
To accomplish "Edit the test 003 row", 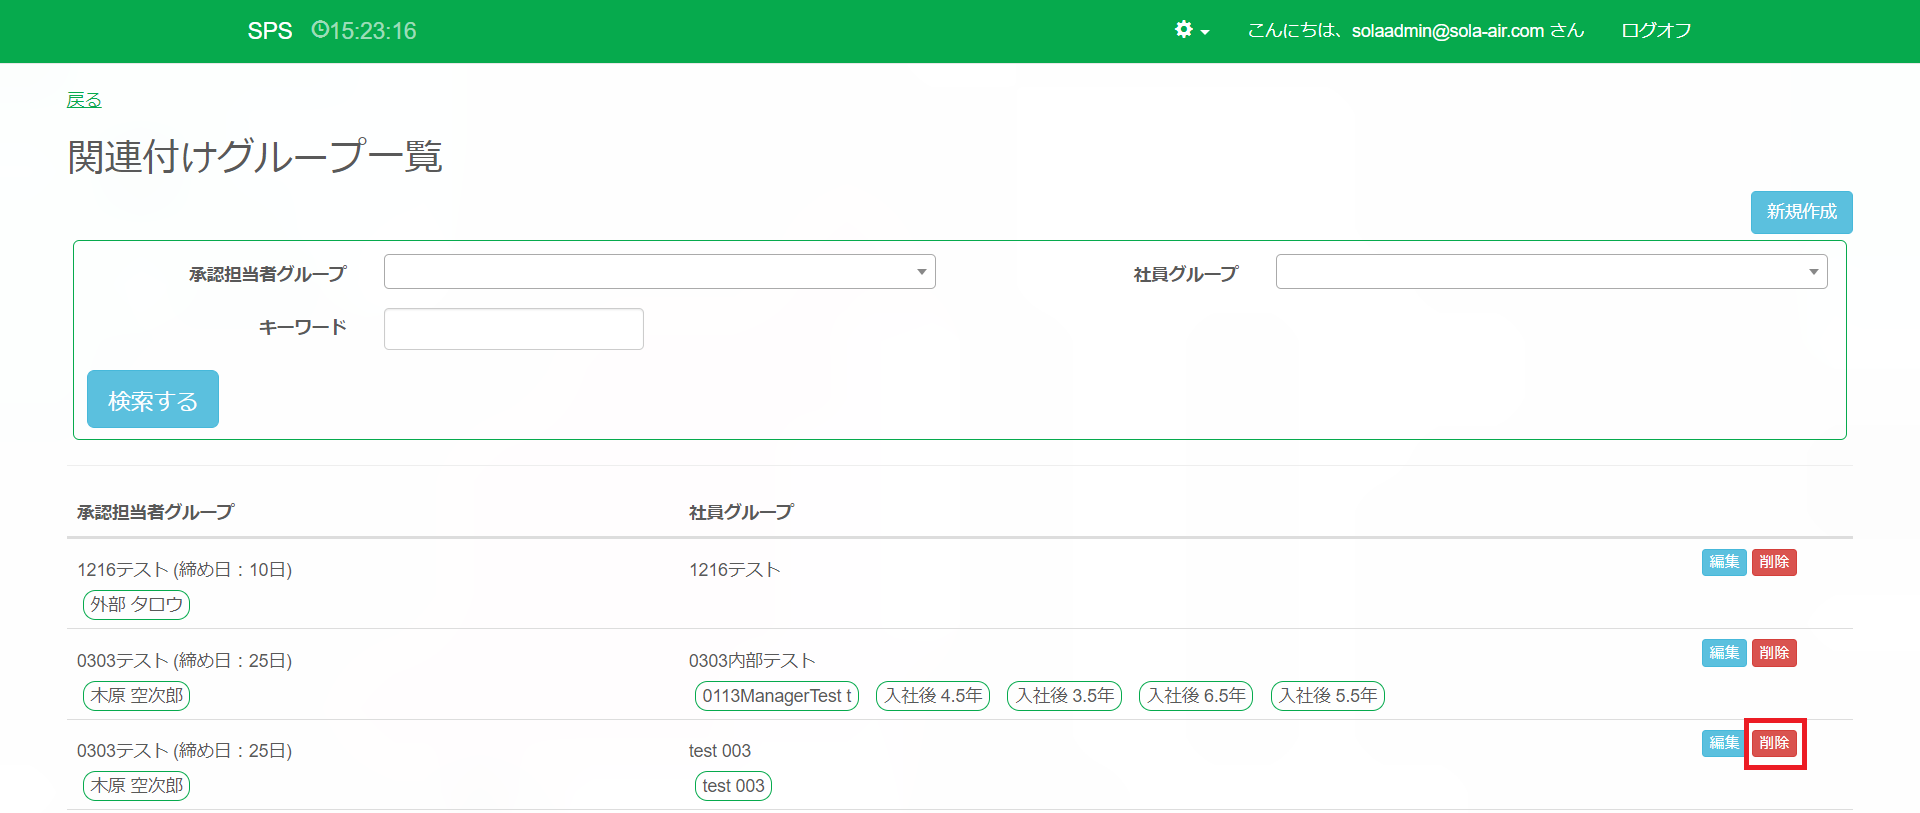I will click(1723, 743).
